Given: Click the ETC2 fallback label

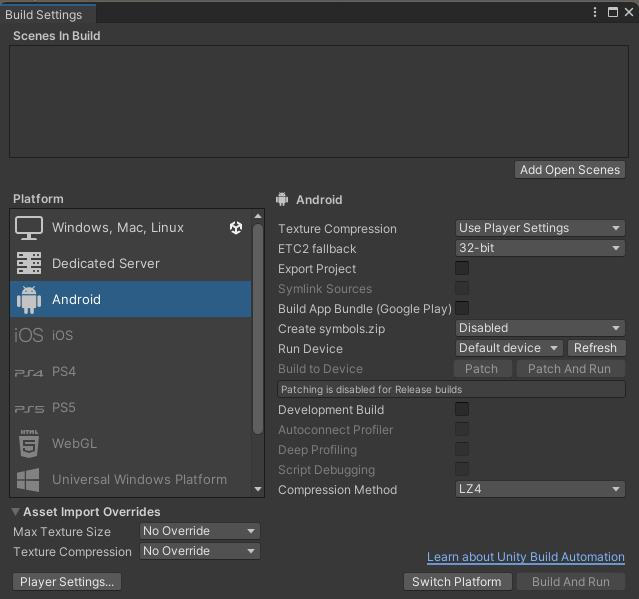Looking at the screenshot, I should click(x=317, y=249).
